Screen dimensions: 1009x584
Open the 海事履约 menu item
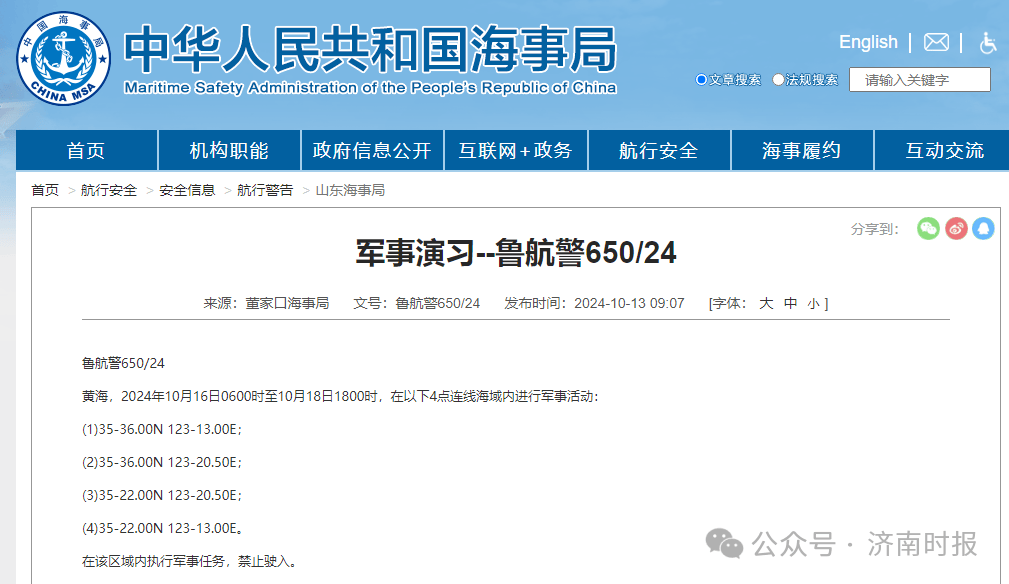pyautogui.click(x=802, y=151)
